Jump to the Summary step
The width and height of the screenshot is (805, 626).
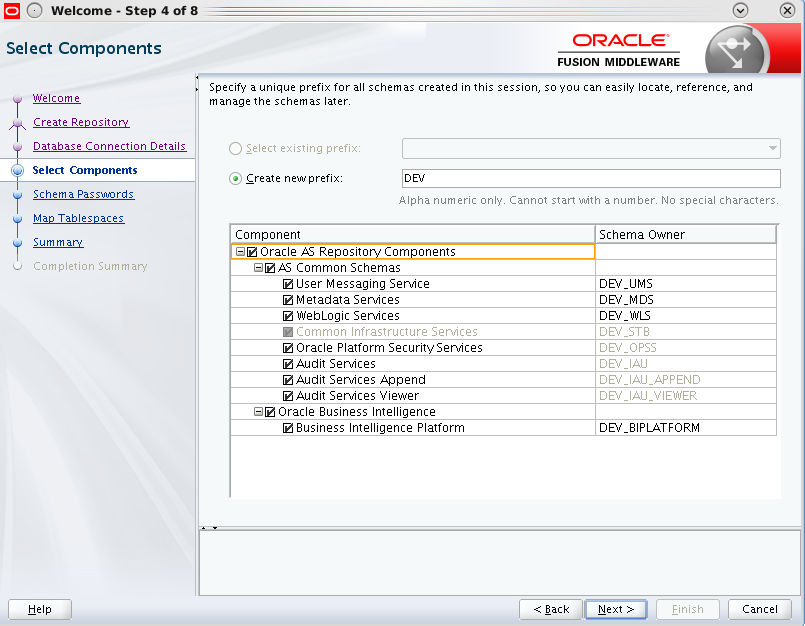coord(58,242)
